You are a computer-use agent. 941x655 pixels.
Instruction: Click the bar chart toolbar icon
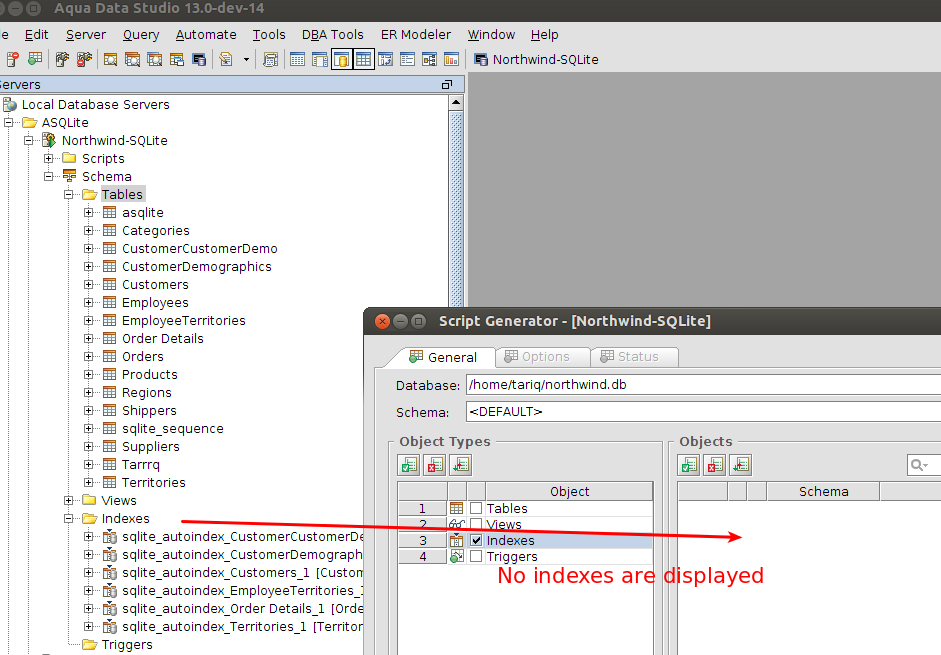pos(451,59)
